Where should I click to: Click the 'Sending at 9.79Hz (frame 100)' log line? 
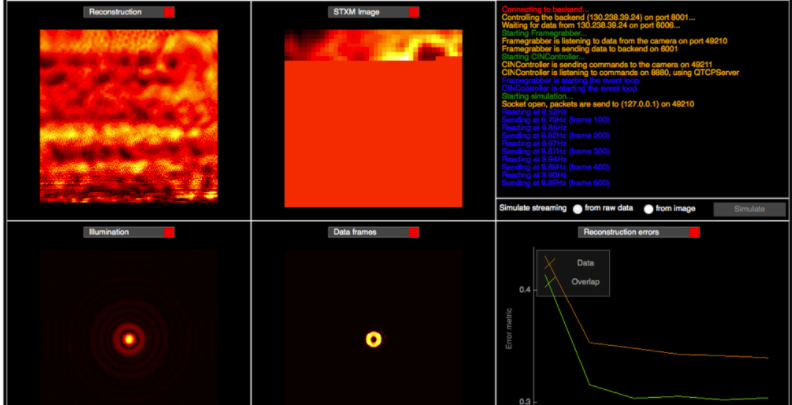tap(555, 120)
